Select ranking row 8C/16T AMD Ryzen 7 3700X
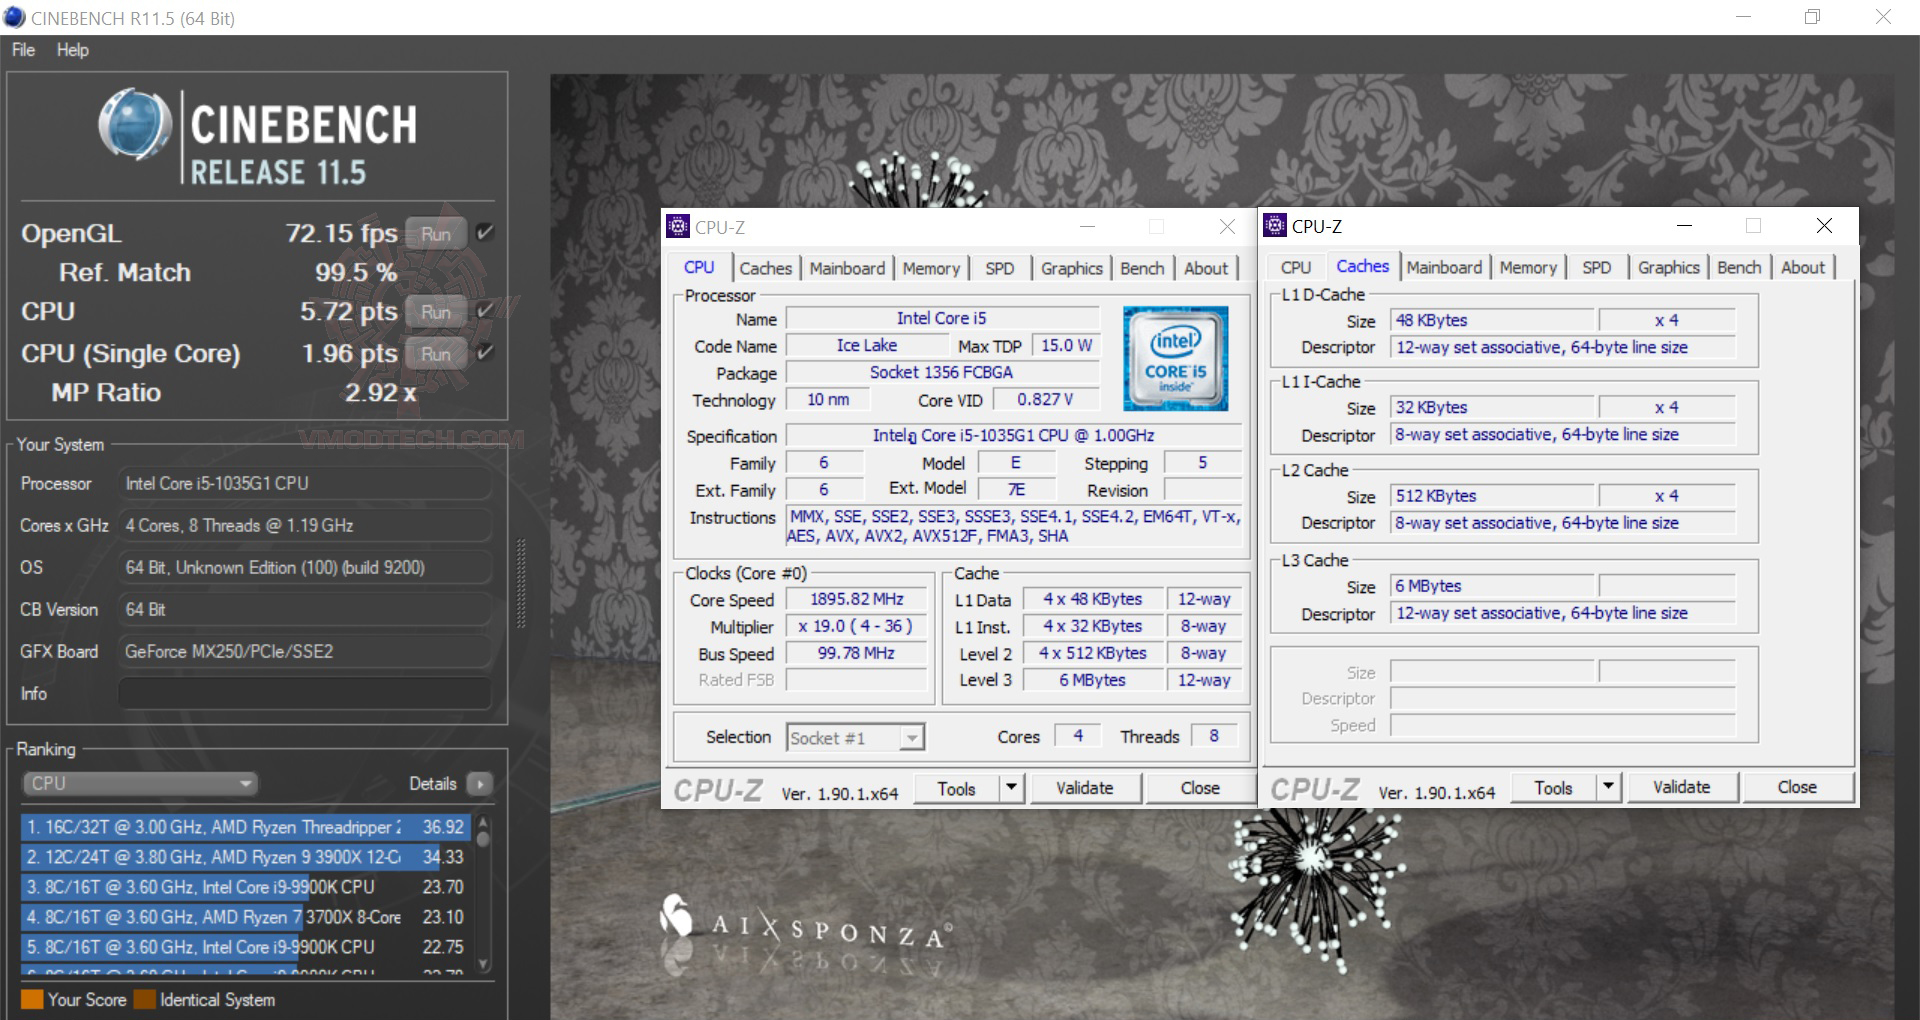The width and height of the screenshot is (1920, 1020). [x=245, y=917]
